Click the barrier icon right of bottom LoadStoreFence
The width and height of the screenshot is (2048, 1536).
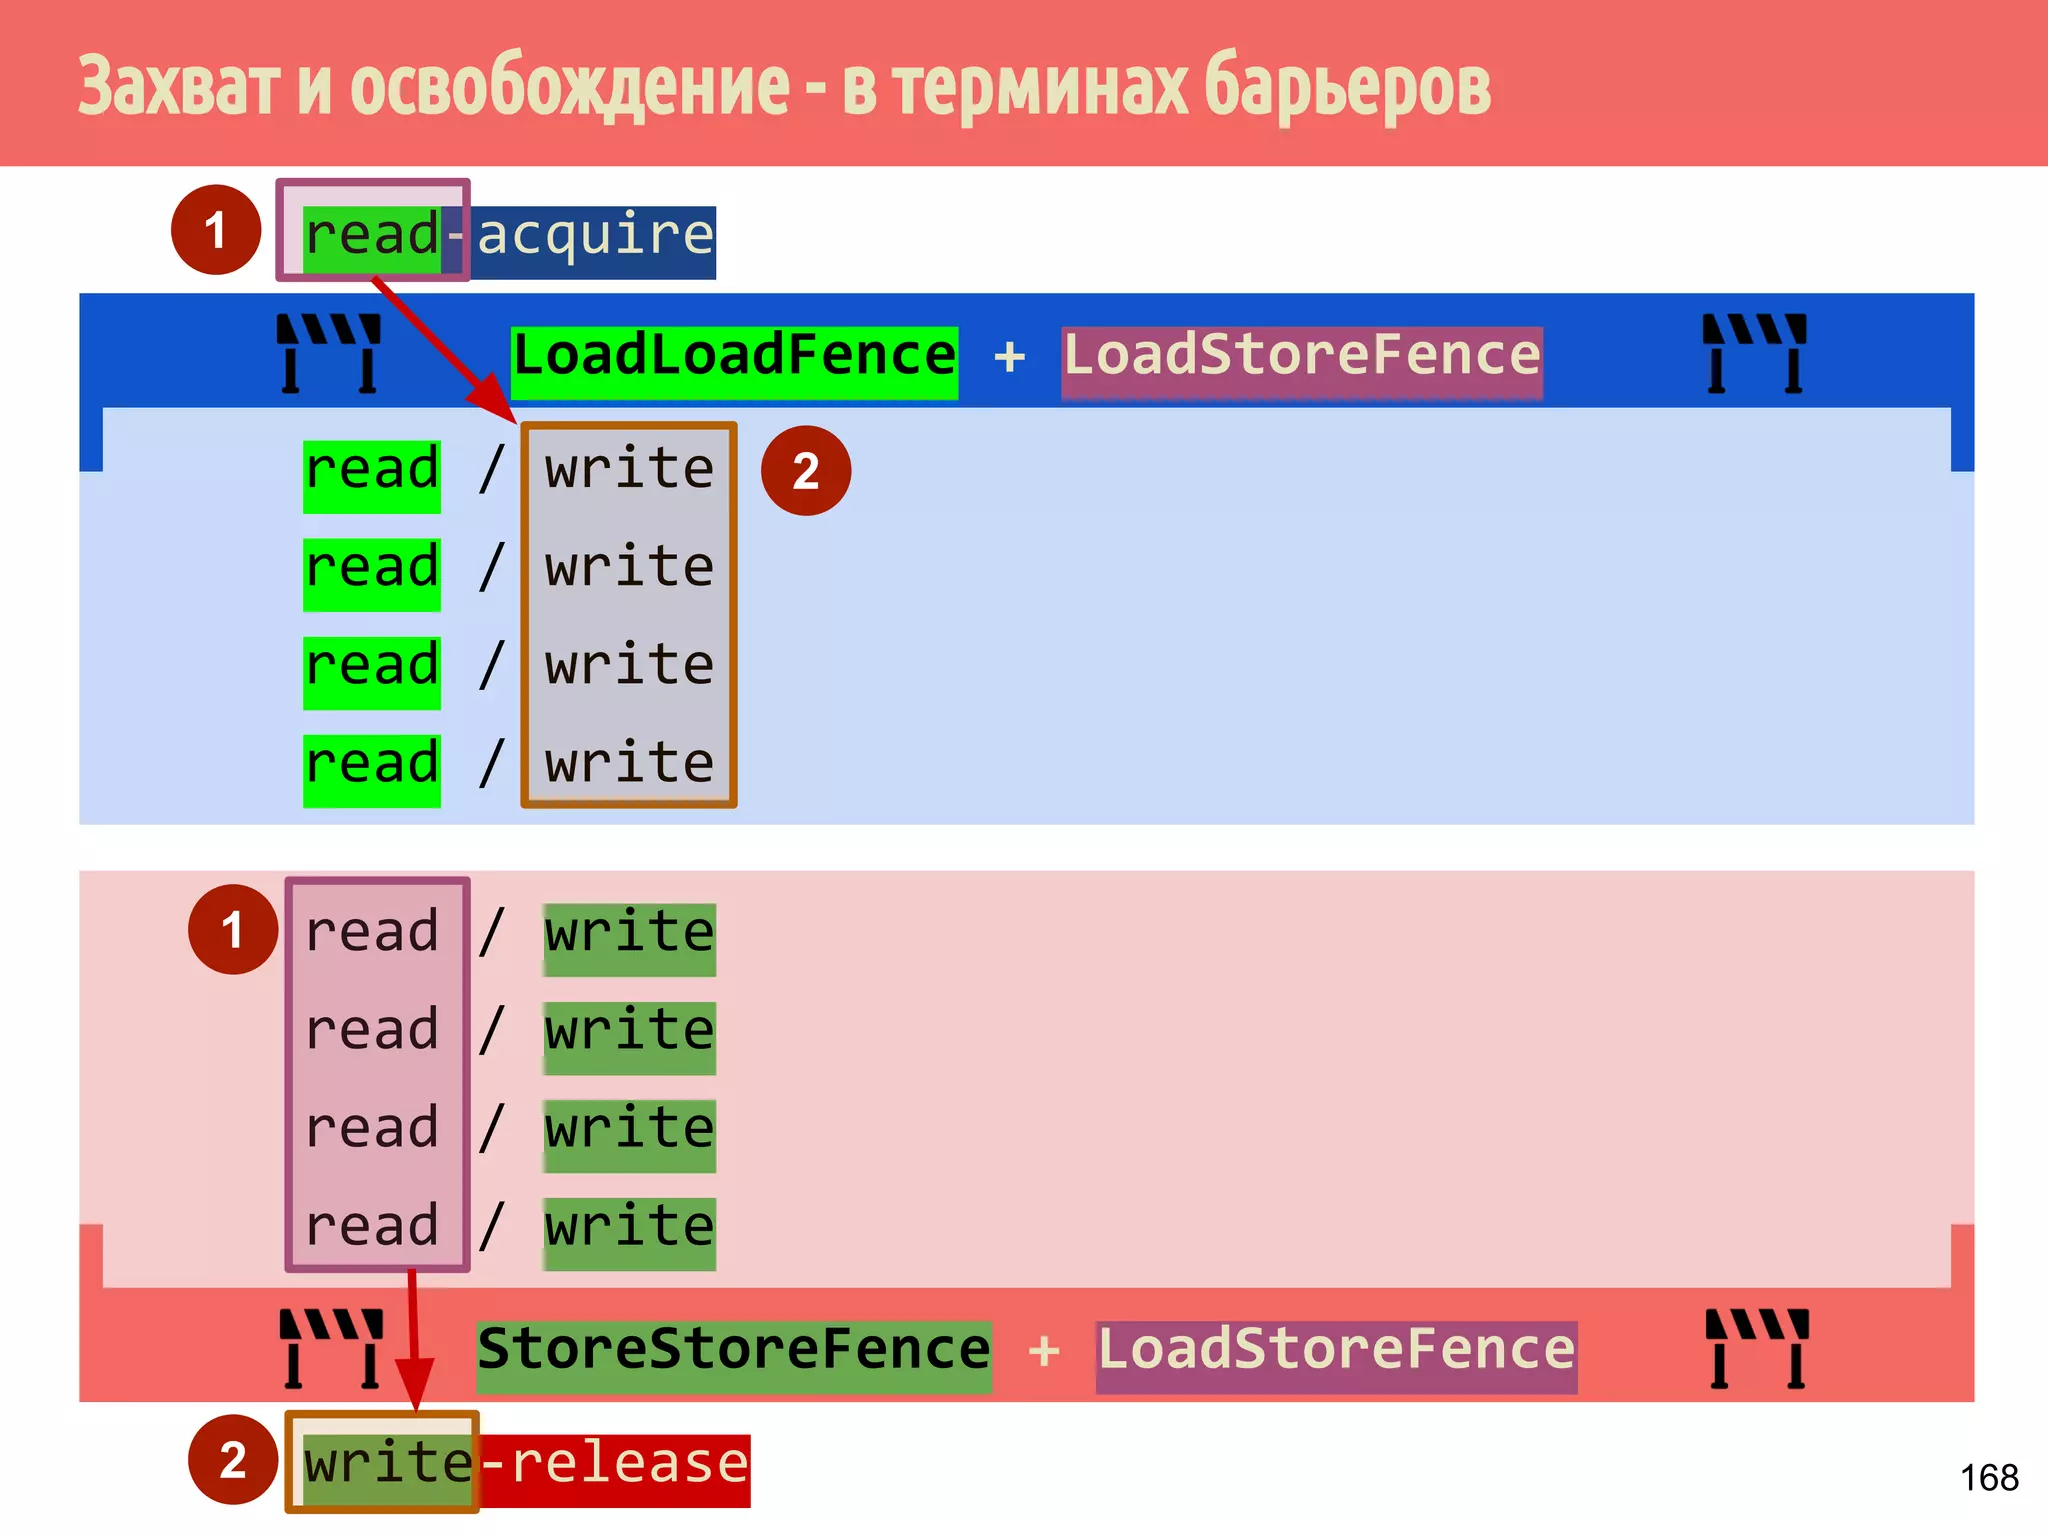point(1757,1348)
